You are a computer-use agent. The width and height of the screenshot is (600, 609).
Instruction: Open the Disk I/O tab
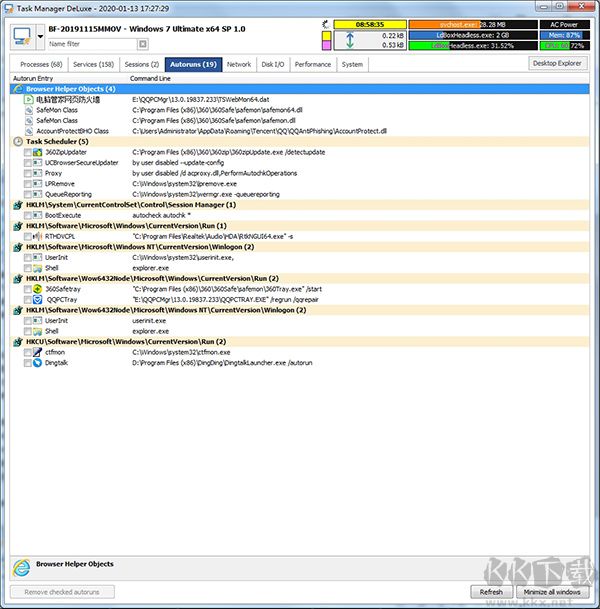click(x=273, y=64)
